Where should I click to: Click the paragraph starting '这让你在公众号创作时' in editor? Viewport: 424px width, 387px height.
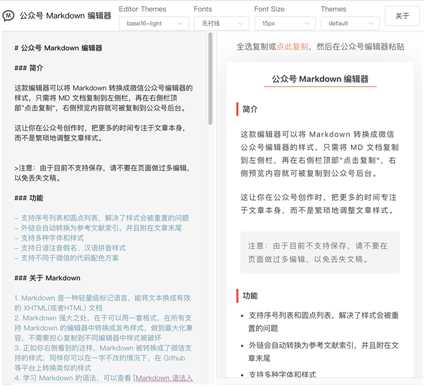[100, 133]
